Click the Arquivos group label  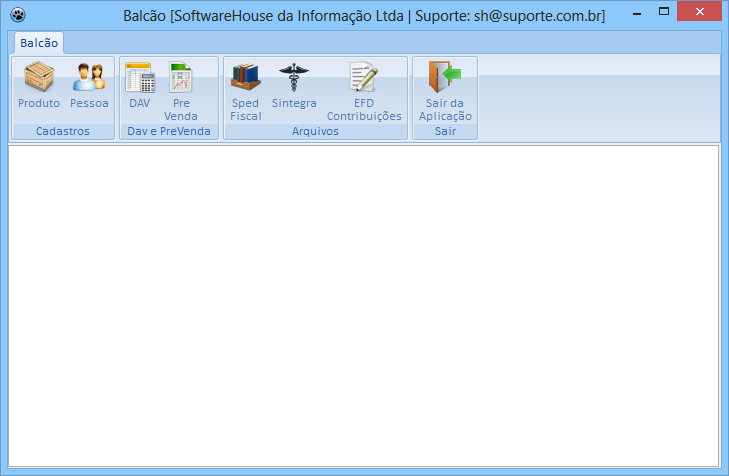(315, 131)
